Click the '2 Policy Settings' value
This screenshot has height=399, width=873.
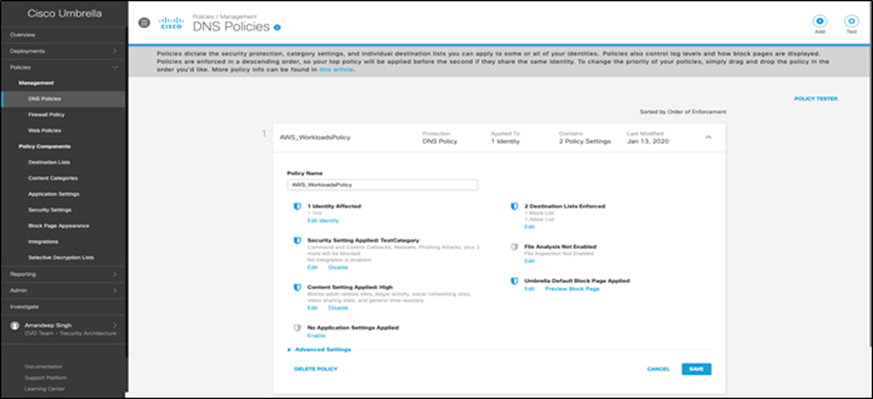(x=585, y=141)
